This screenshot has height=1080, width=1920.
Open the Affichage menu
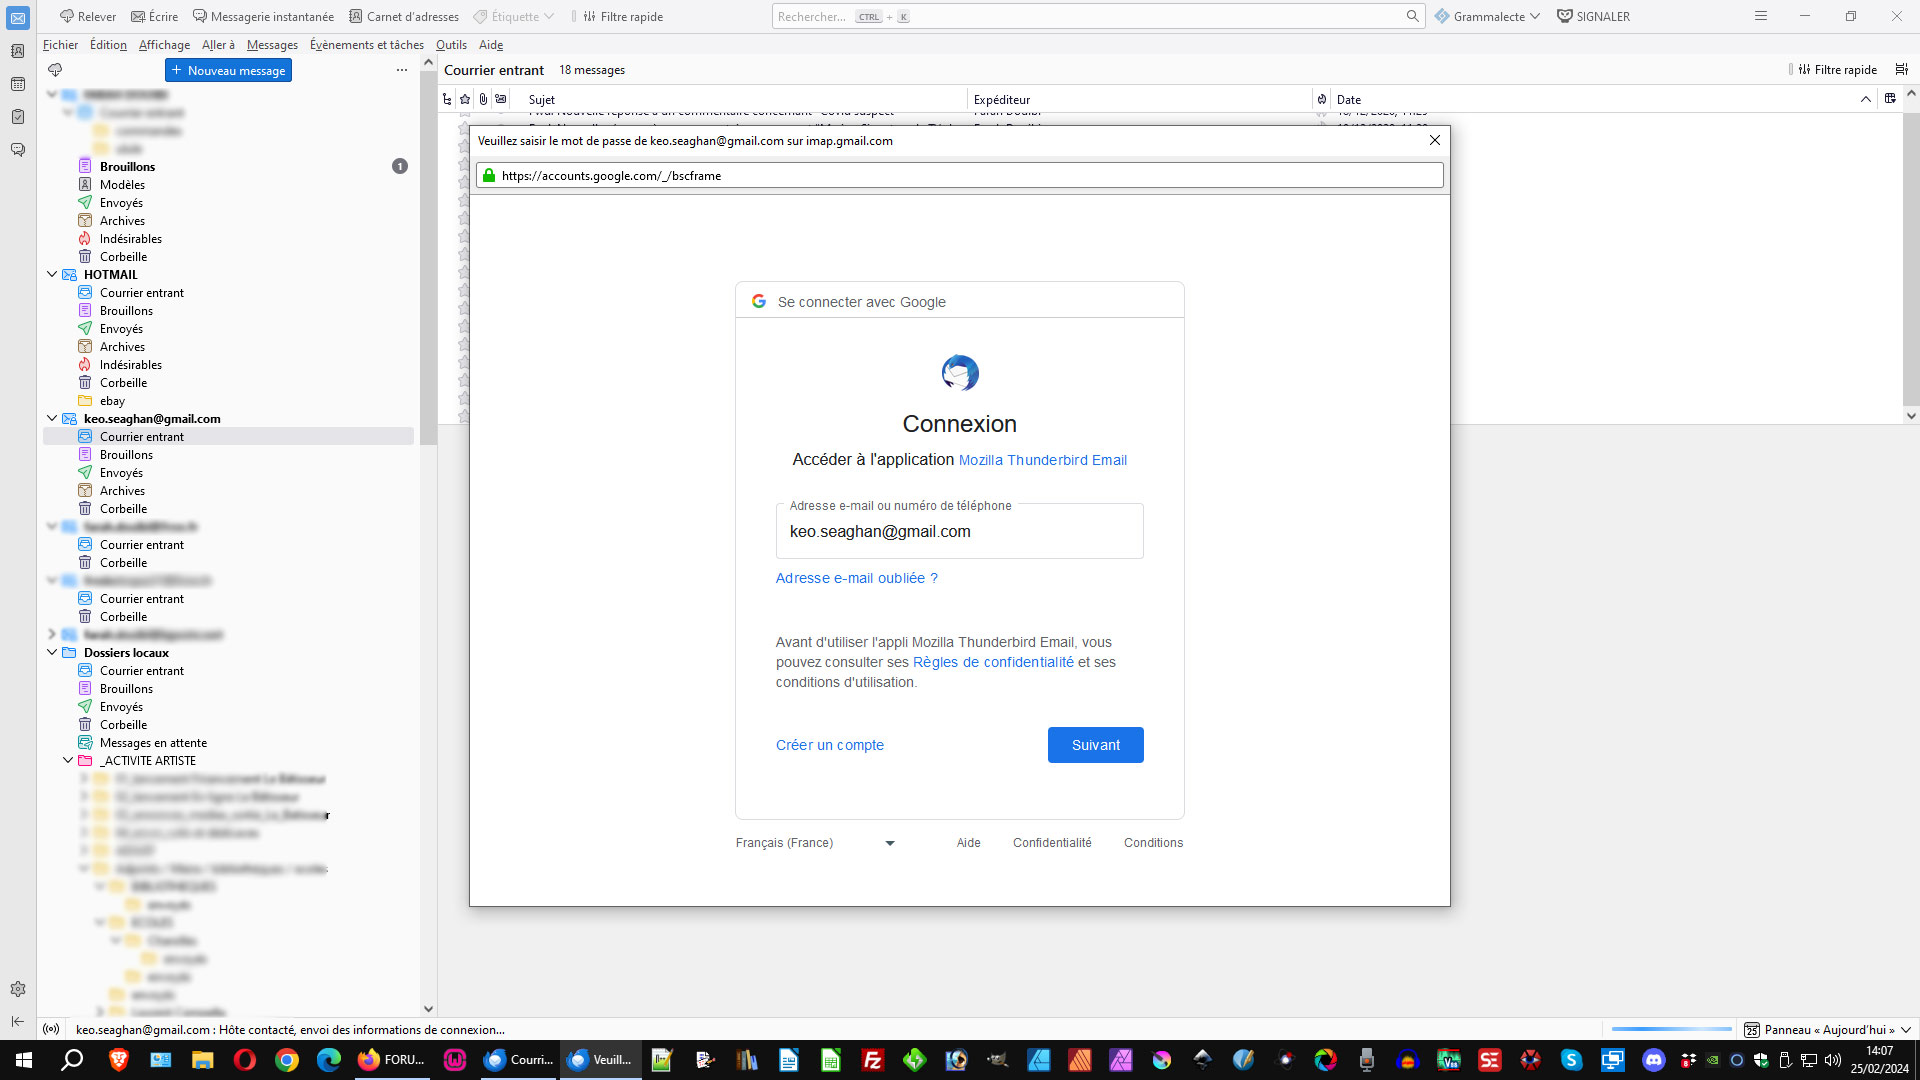click(164, 45)
